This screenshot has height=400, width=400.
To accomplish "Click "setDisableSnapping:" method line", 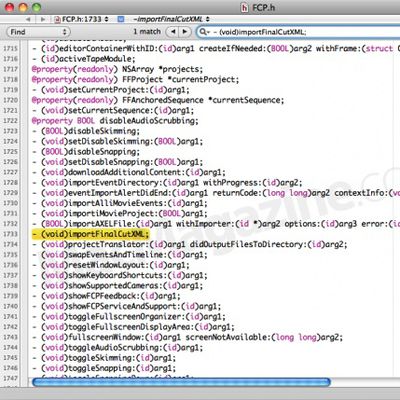I will (x=117, y=162).
